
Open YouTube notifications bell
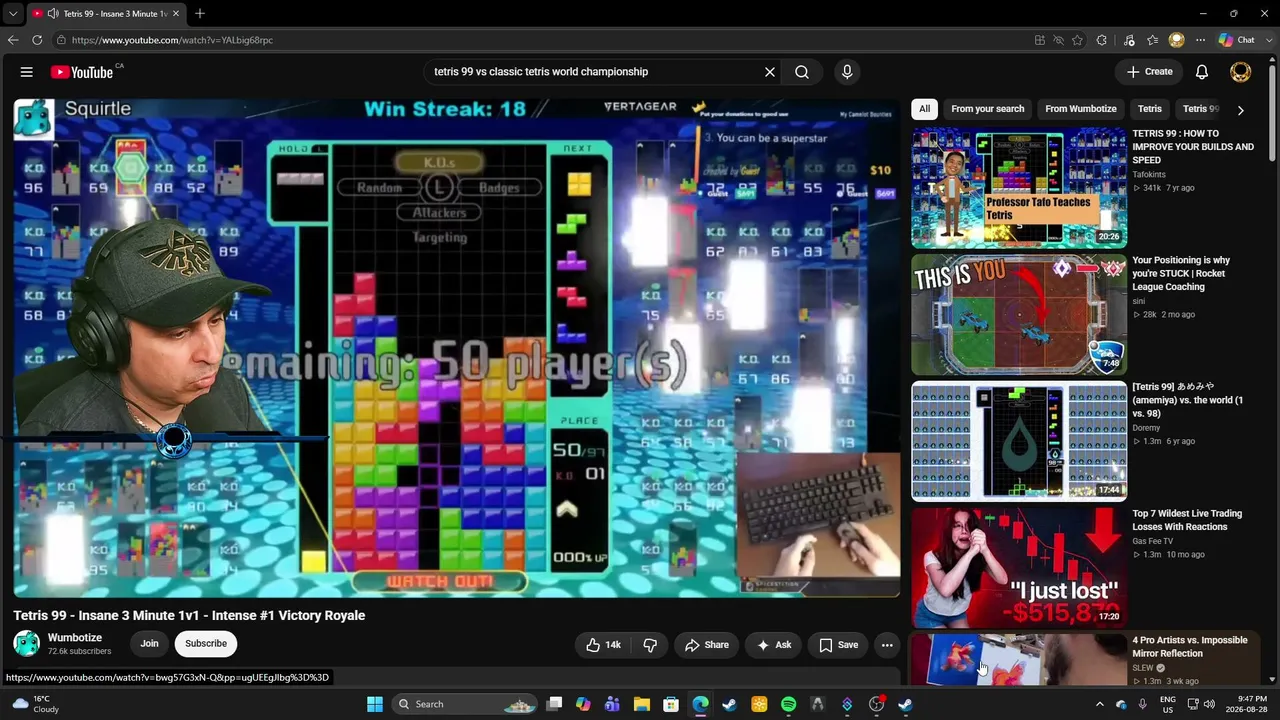click(x=1202, y=72)
